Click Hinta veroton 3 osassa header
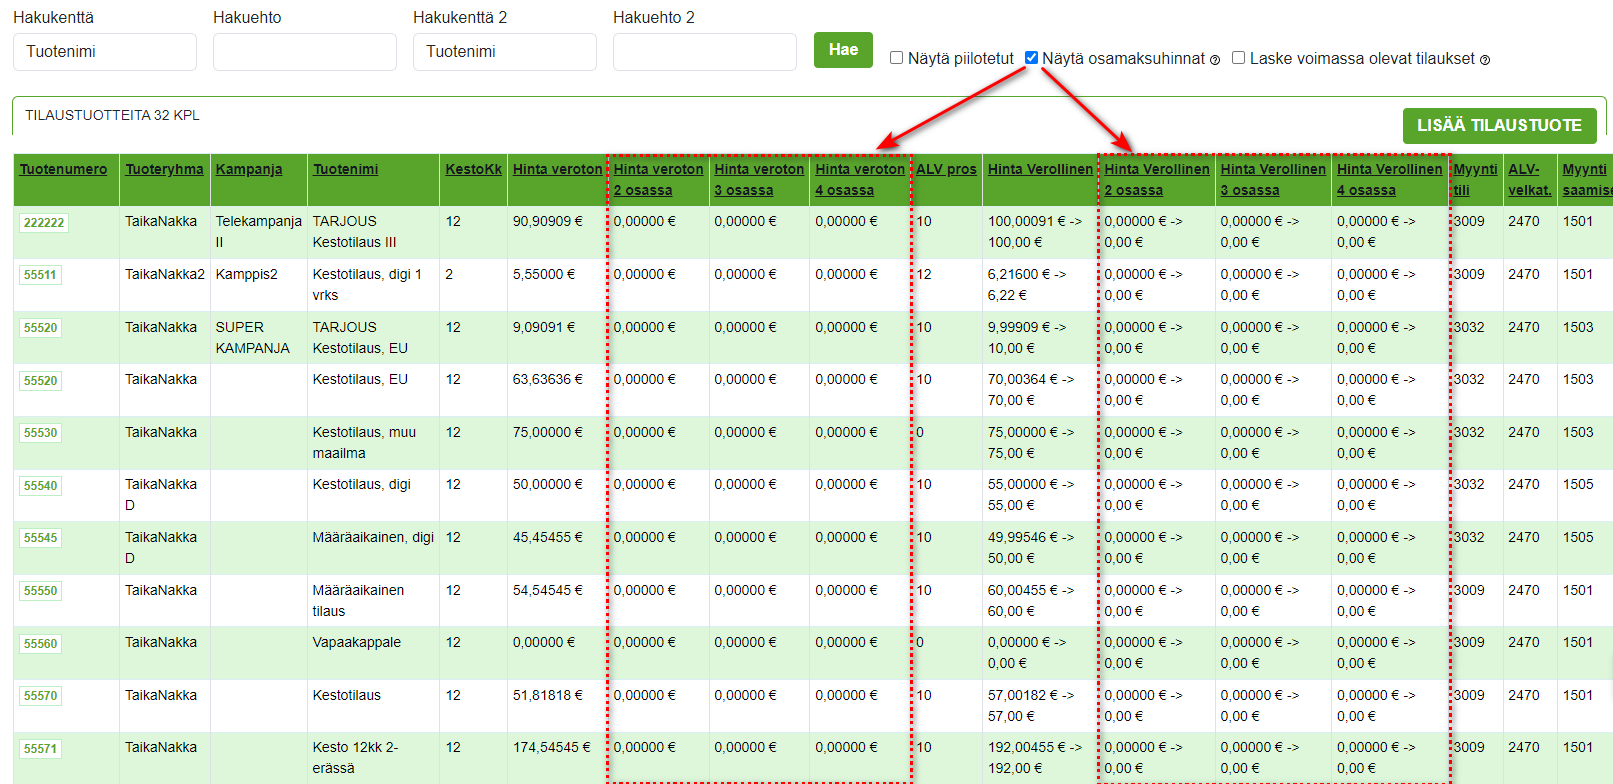This screenshot has width=1613, height=784. 759,180
